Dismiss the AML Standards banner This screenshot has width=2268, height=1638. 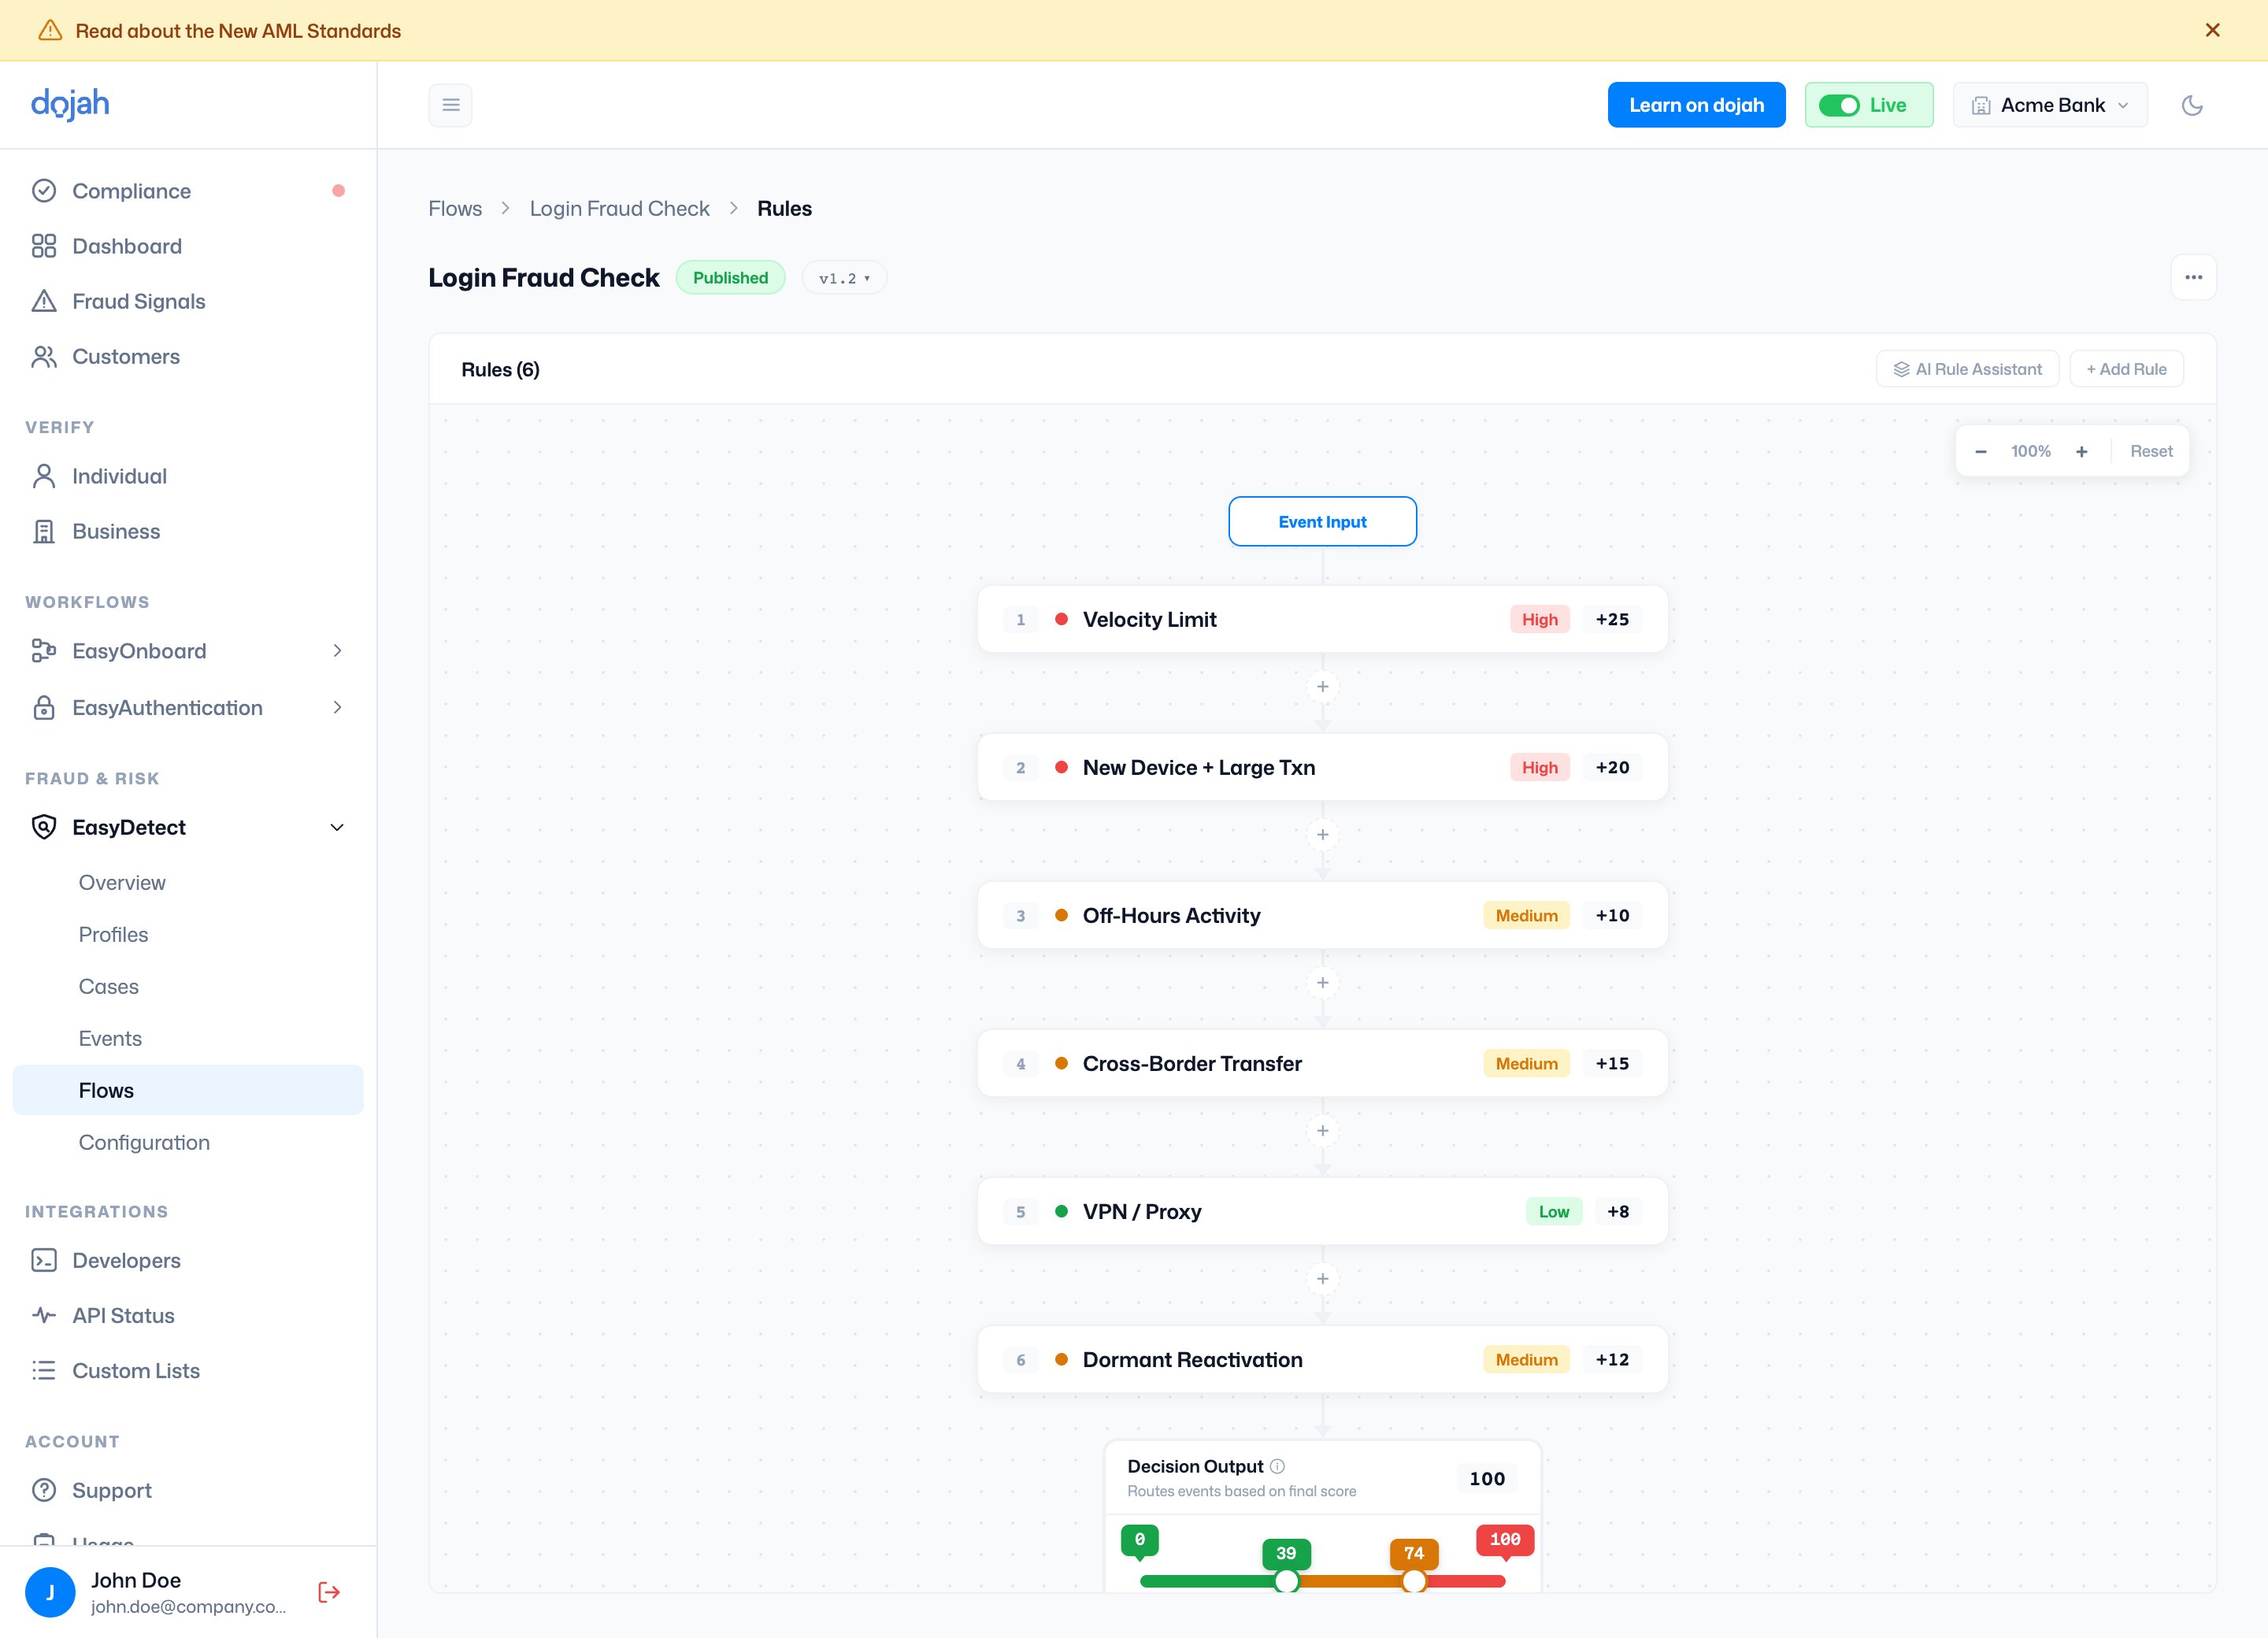pos(2212,30)
